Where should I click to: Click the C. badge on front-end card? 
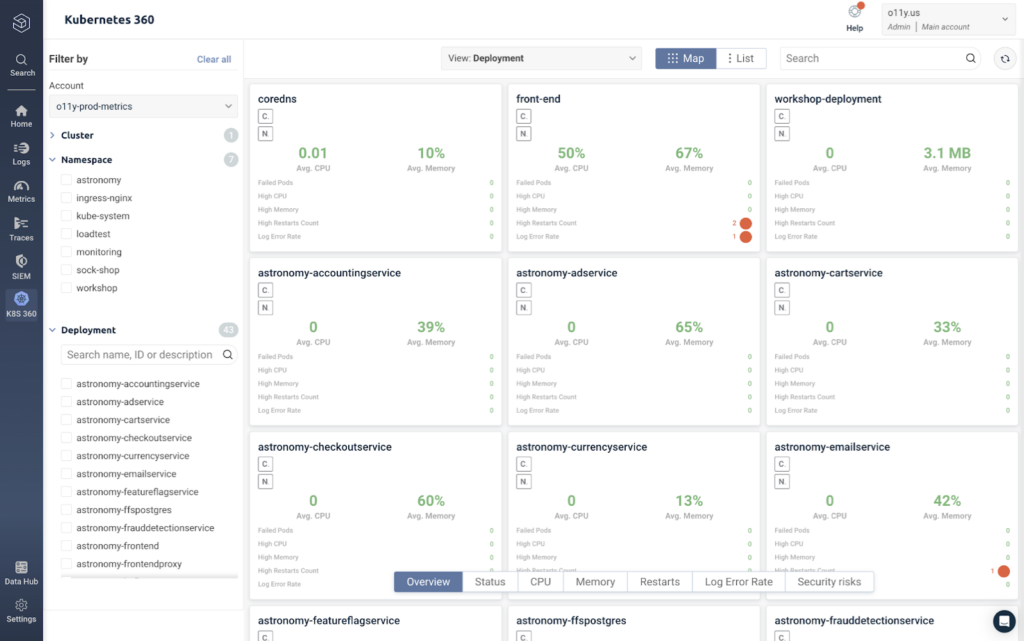coord(524,116)
